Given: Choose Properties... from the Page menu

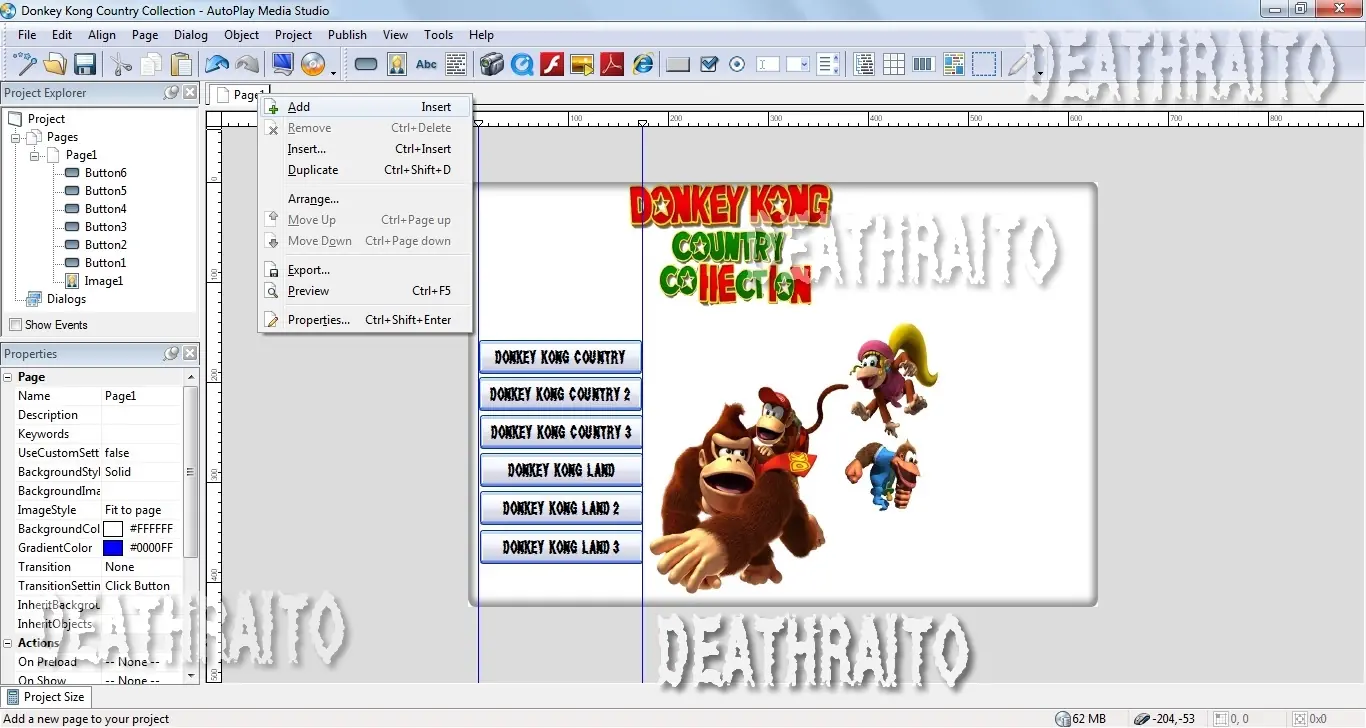Looking at the screenshot, I should 364,320.
